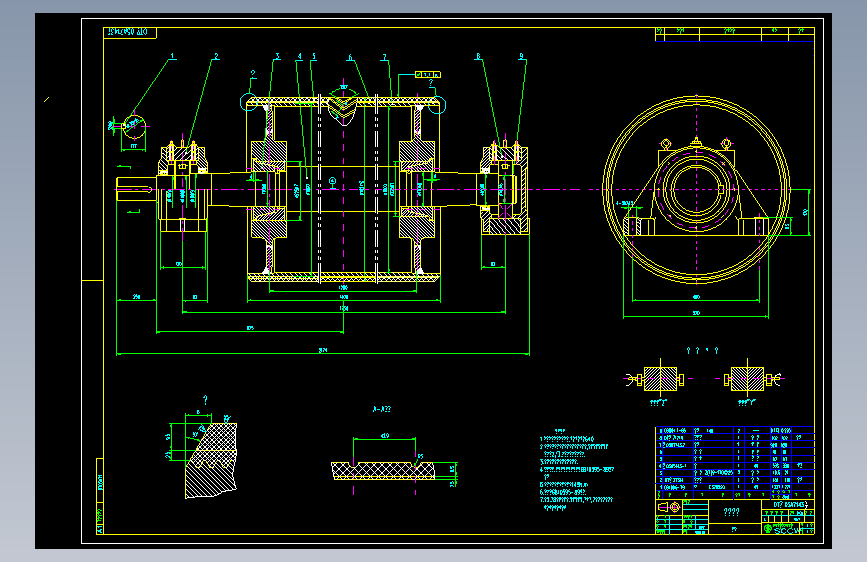Click part callout number 3
Viewport: 867px width, 562px height.
[278, 56]
